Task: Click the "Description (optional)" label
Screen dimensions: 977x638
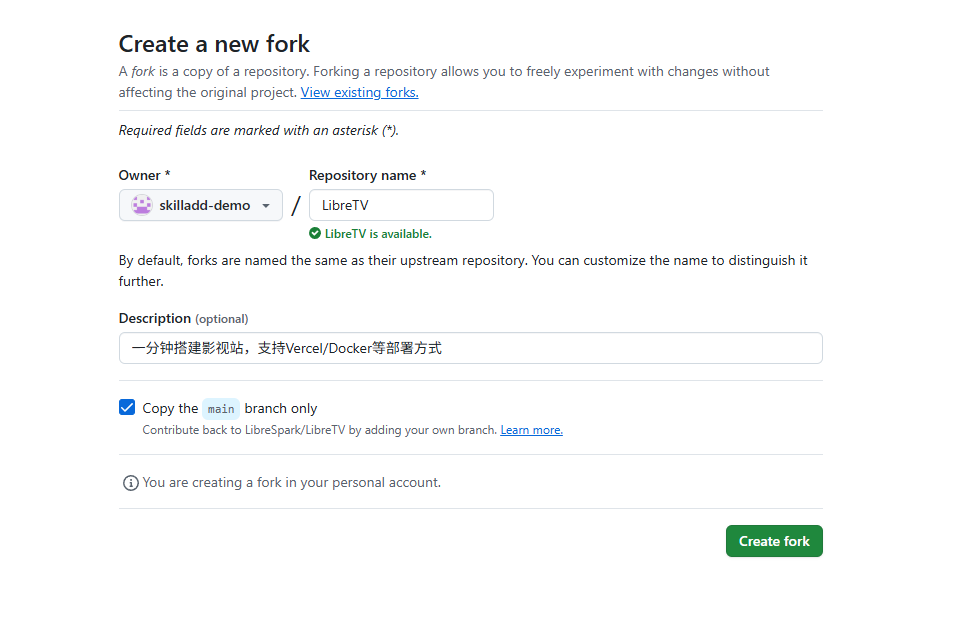Action: coord(183,318)
